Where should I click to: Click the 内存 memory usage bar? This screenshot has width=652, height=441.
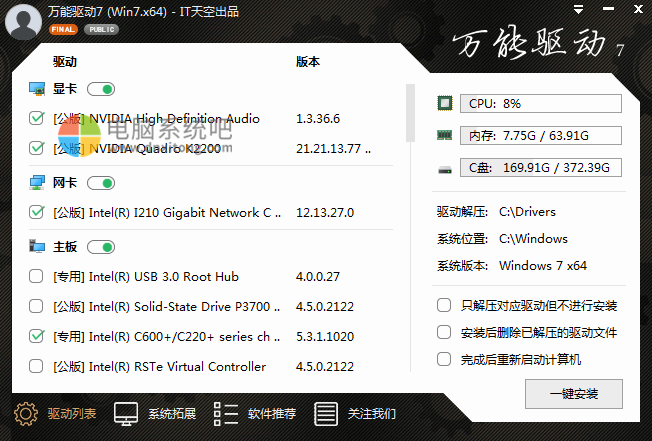(541, 136)
